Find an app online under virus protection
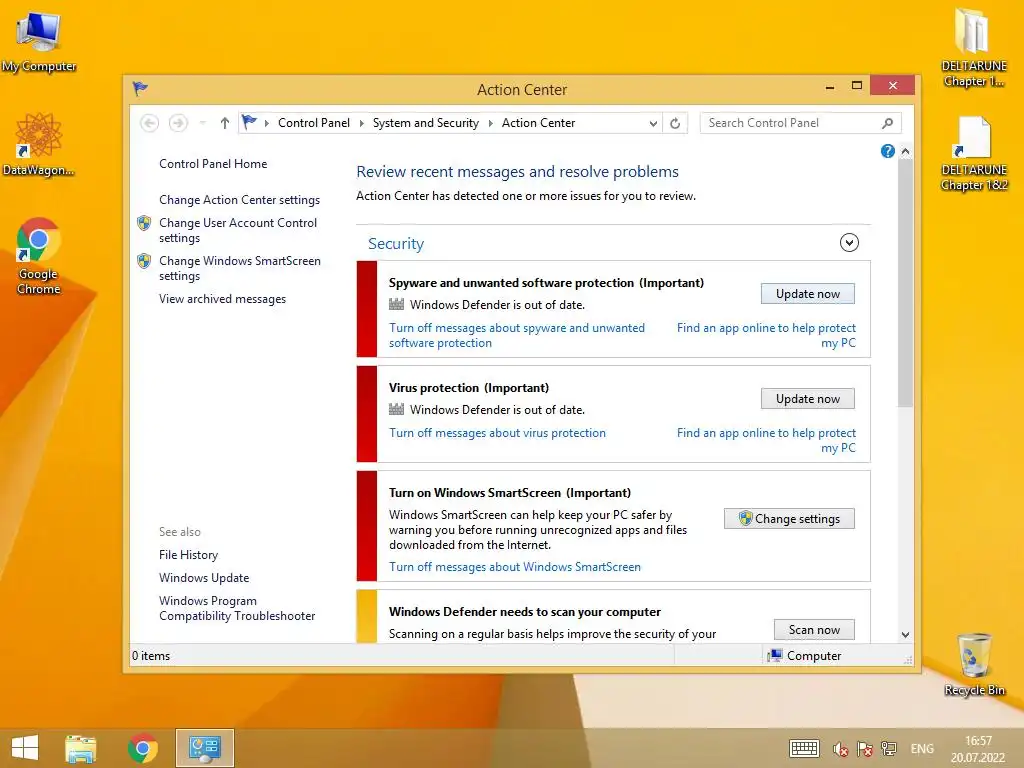The width and height of the screenshot is (1024, 768). pos(766,440)
